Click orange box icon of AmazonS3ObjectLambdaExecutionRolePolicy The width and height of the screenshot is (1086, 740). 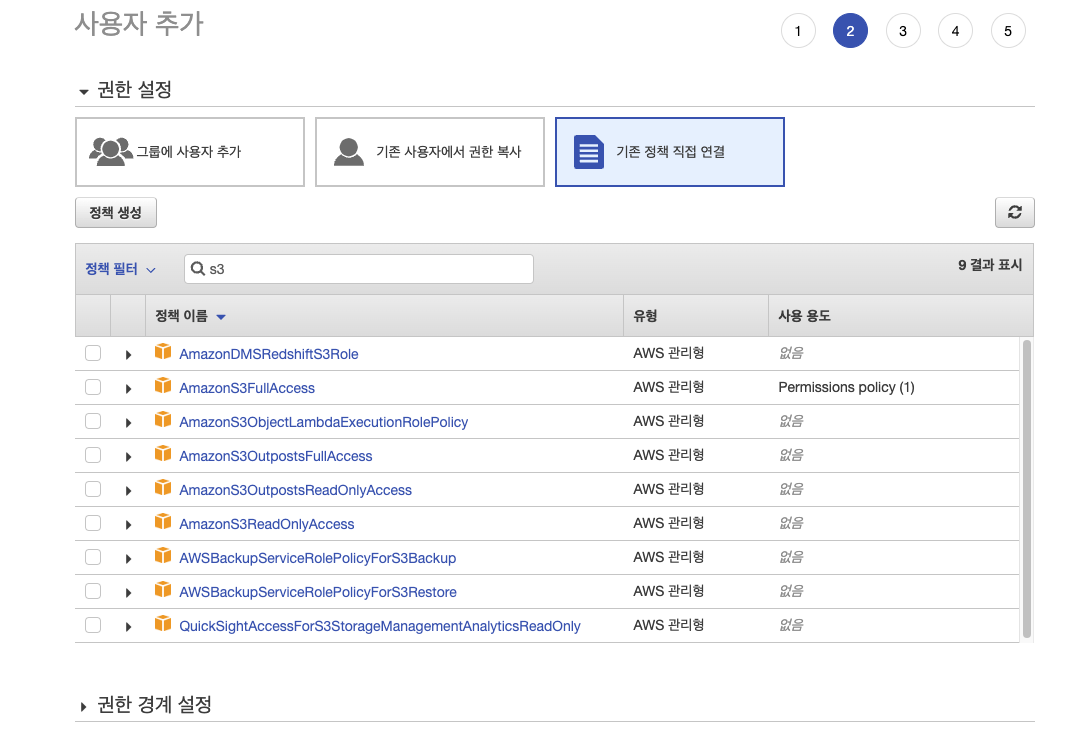pos(163,420)
